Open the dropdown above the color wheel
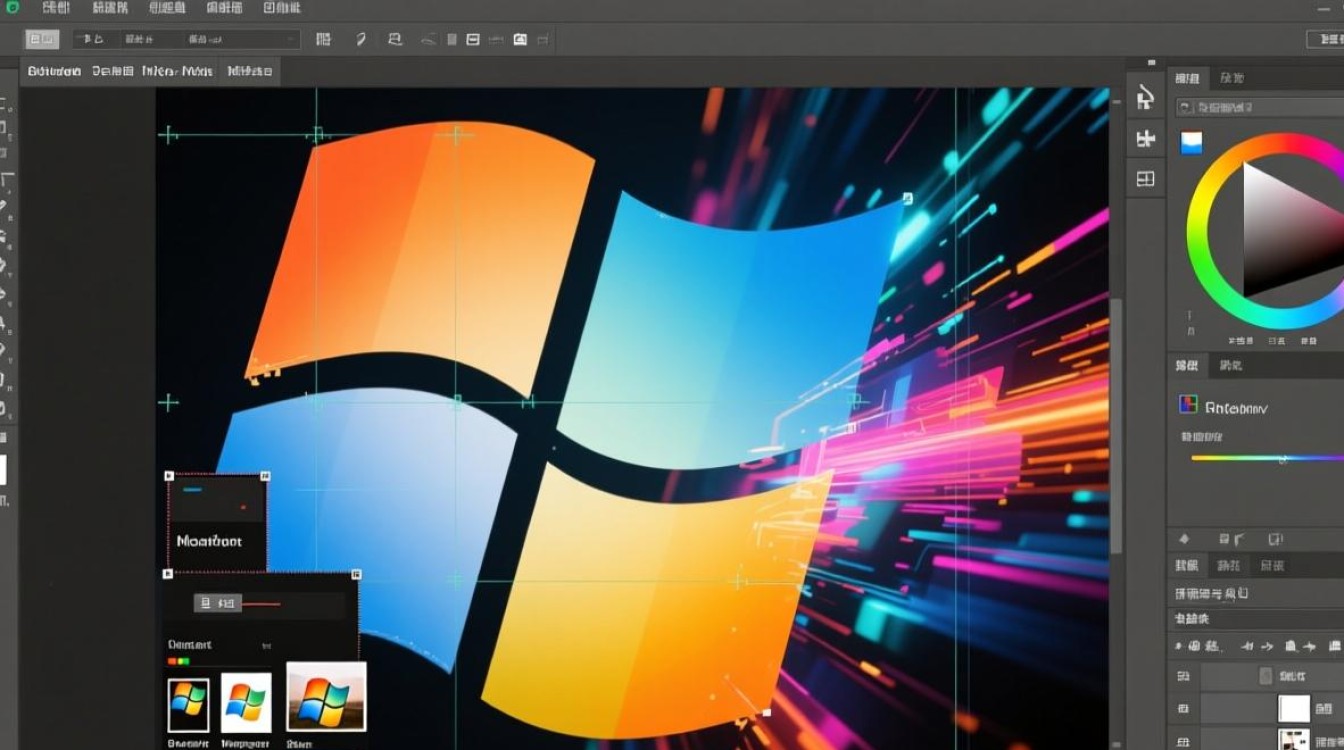Screen dimensions: 1344x750 pyautogui.click(x=1260, y=107)
